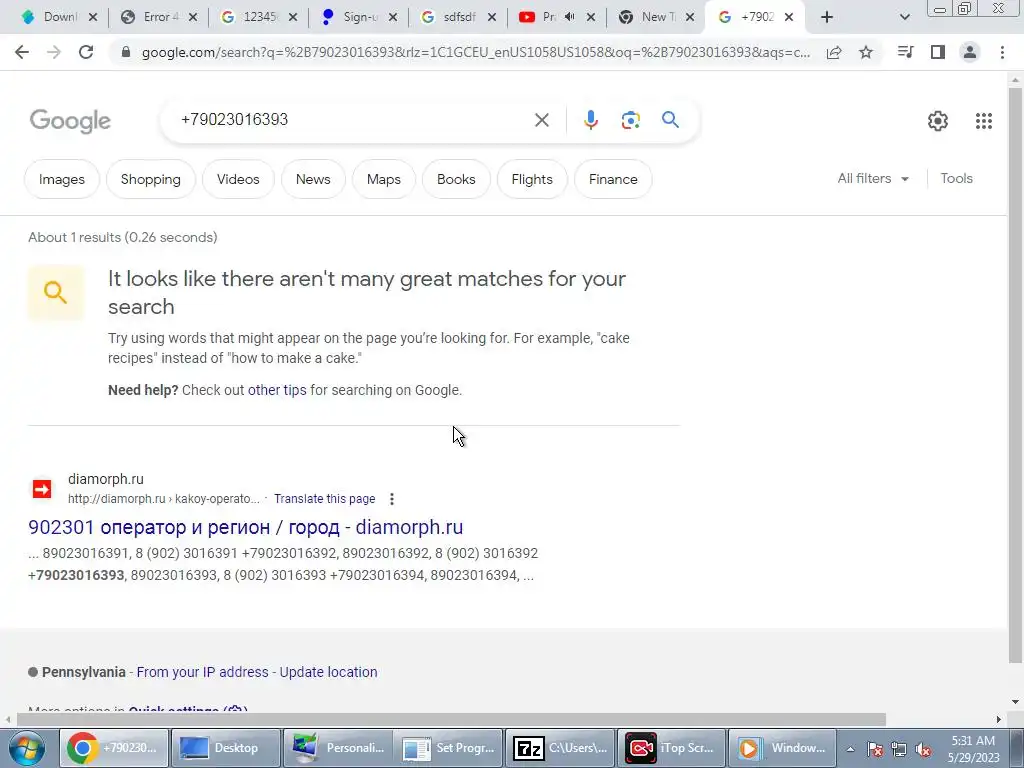
Task: Open other tips help link
Action: [x=277, y=390]
